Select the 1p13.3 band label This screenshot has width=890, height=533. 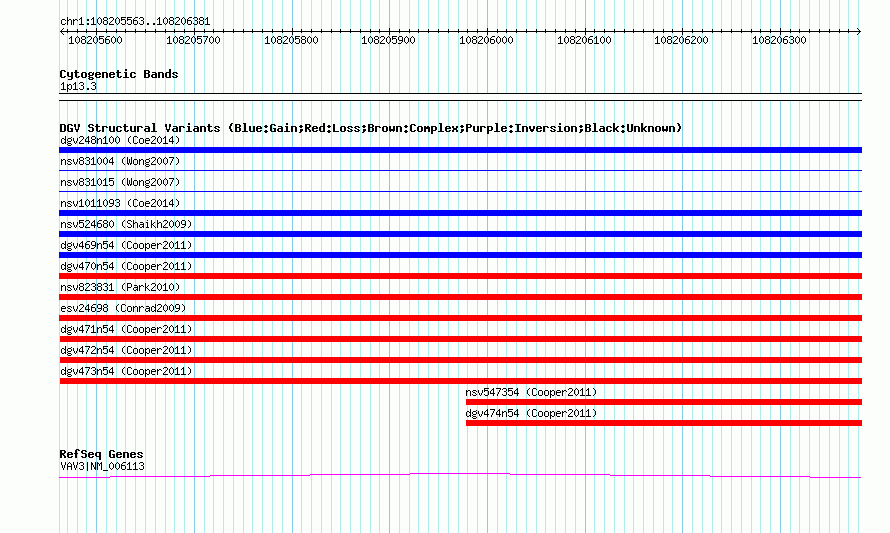(78, 87)
